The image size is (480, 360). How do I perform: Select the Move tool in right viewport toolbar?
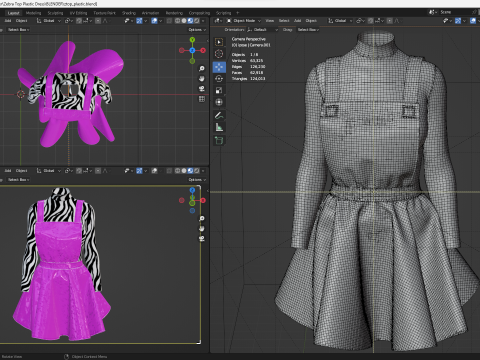[x=219, y=67]
